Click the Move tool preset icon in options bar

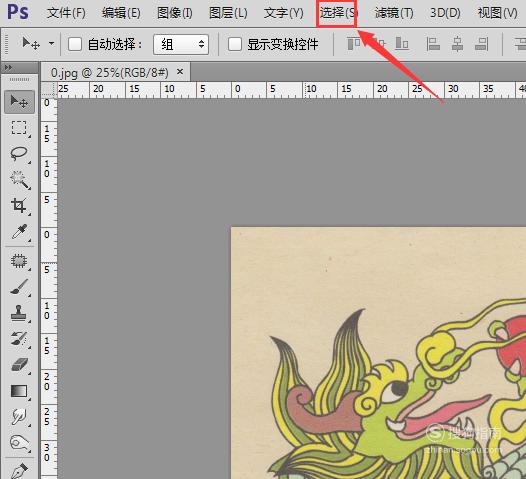tap(31, 44)
